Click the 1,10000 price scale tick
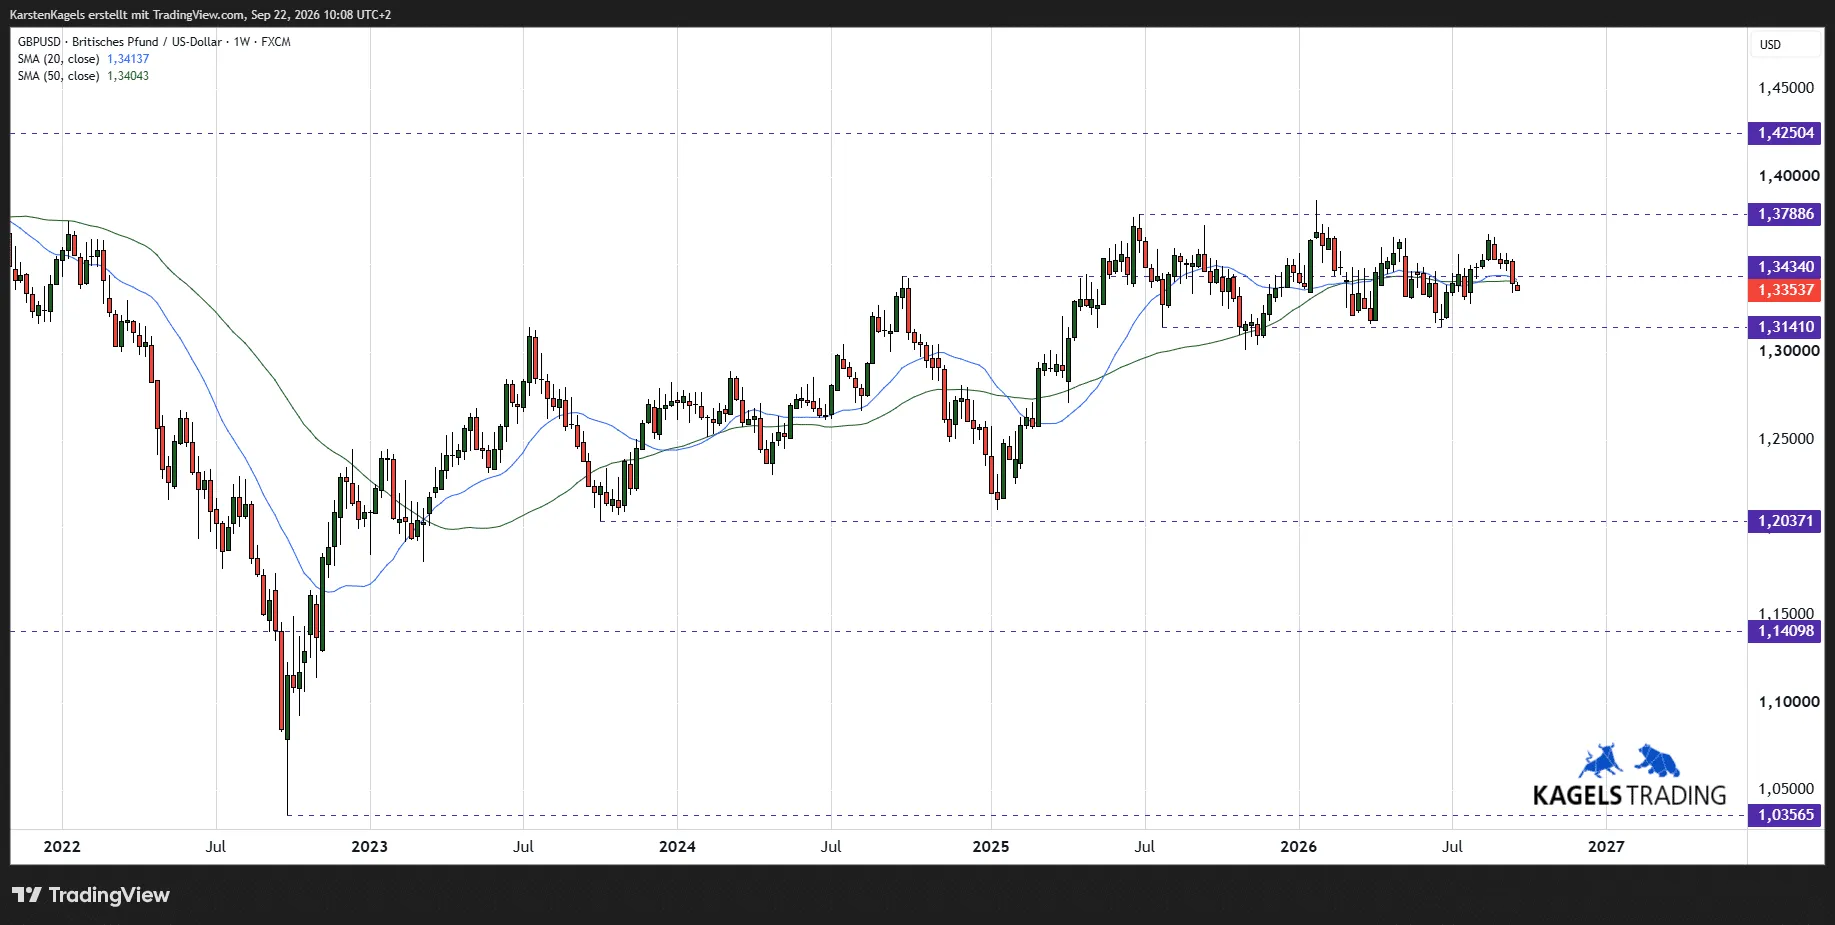Viewport: 1835px width, 925px height. (x=1789, y=702)
